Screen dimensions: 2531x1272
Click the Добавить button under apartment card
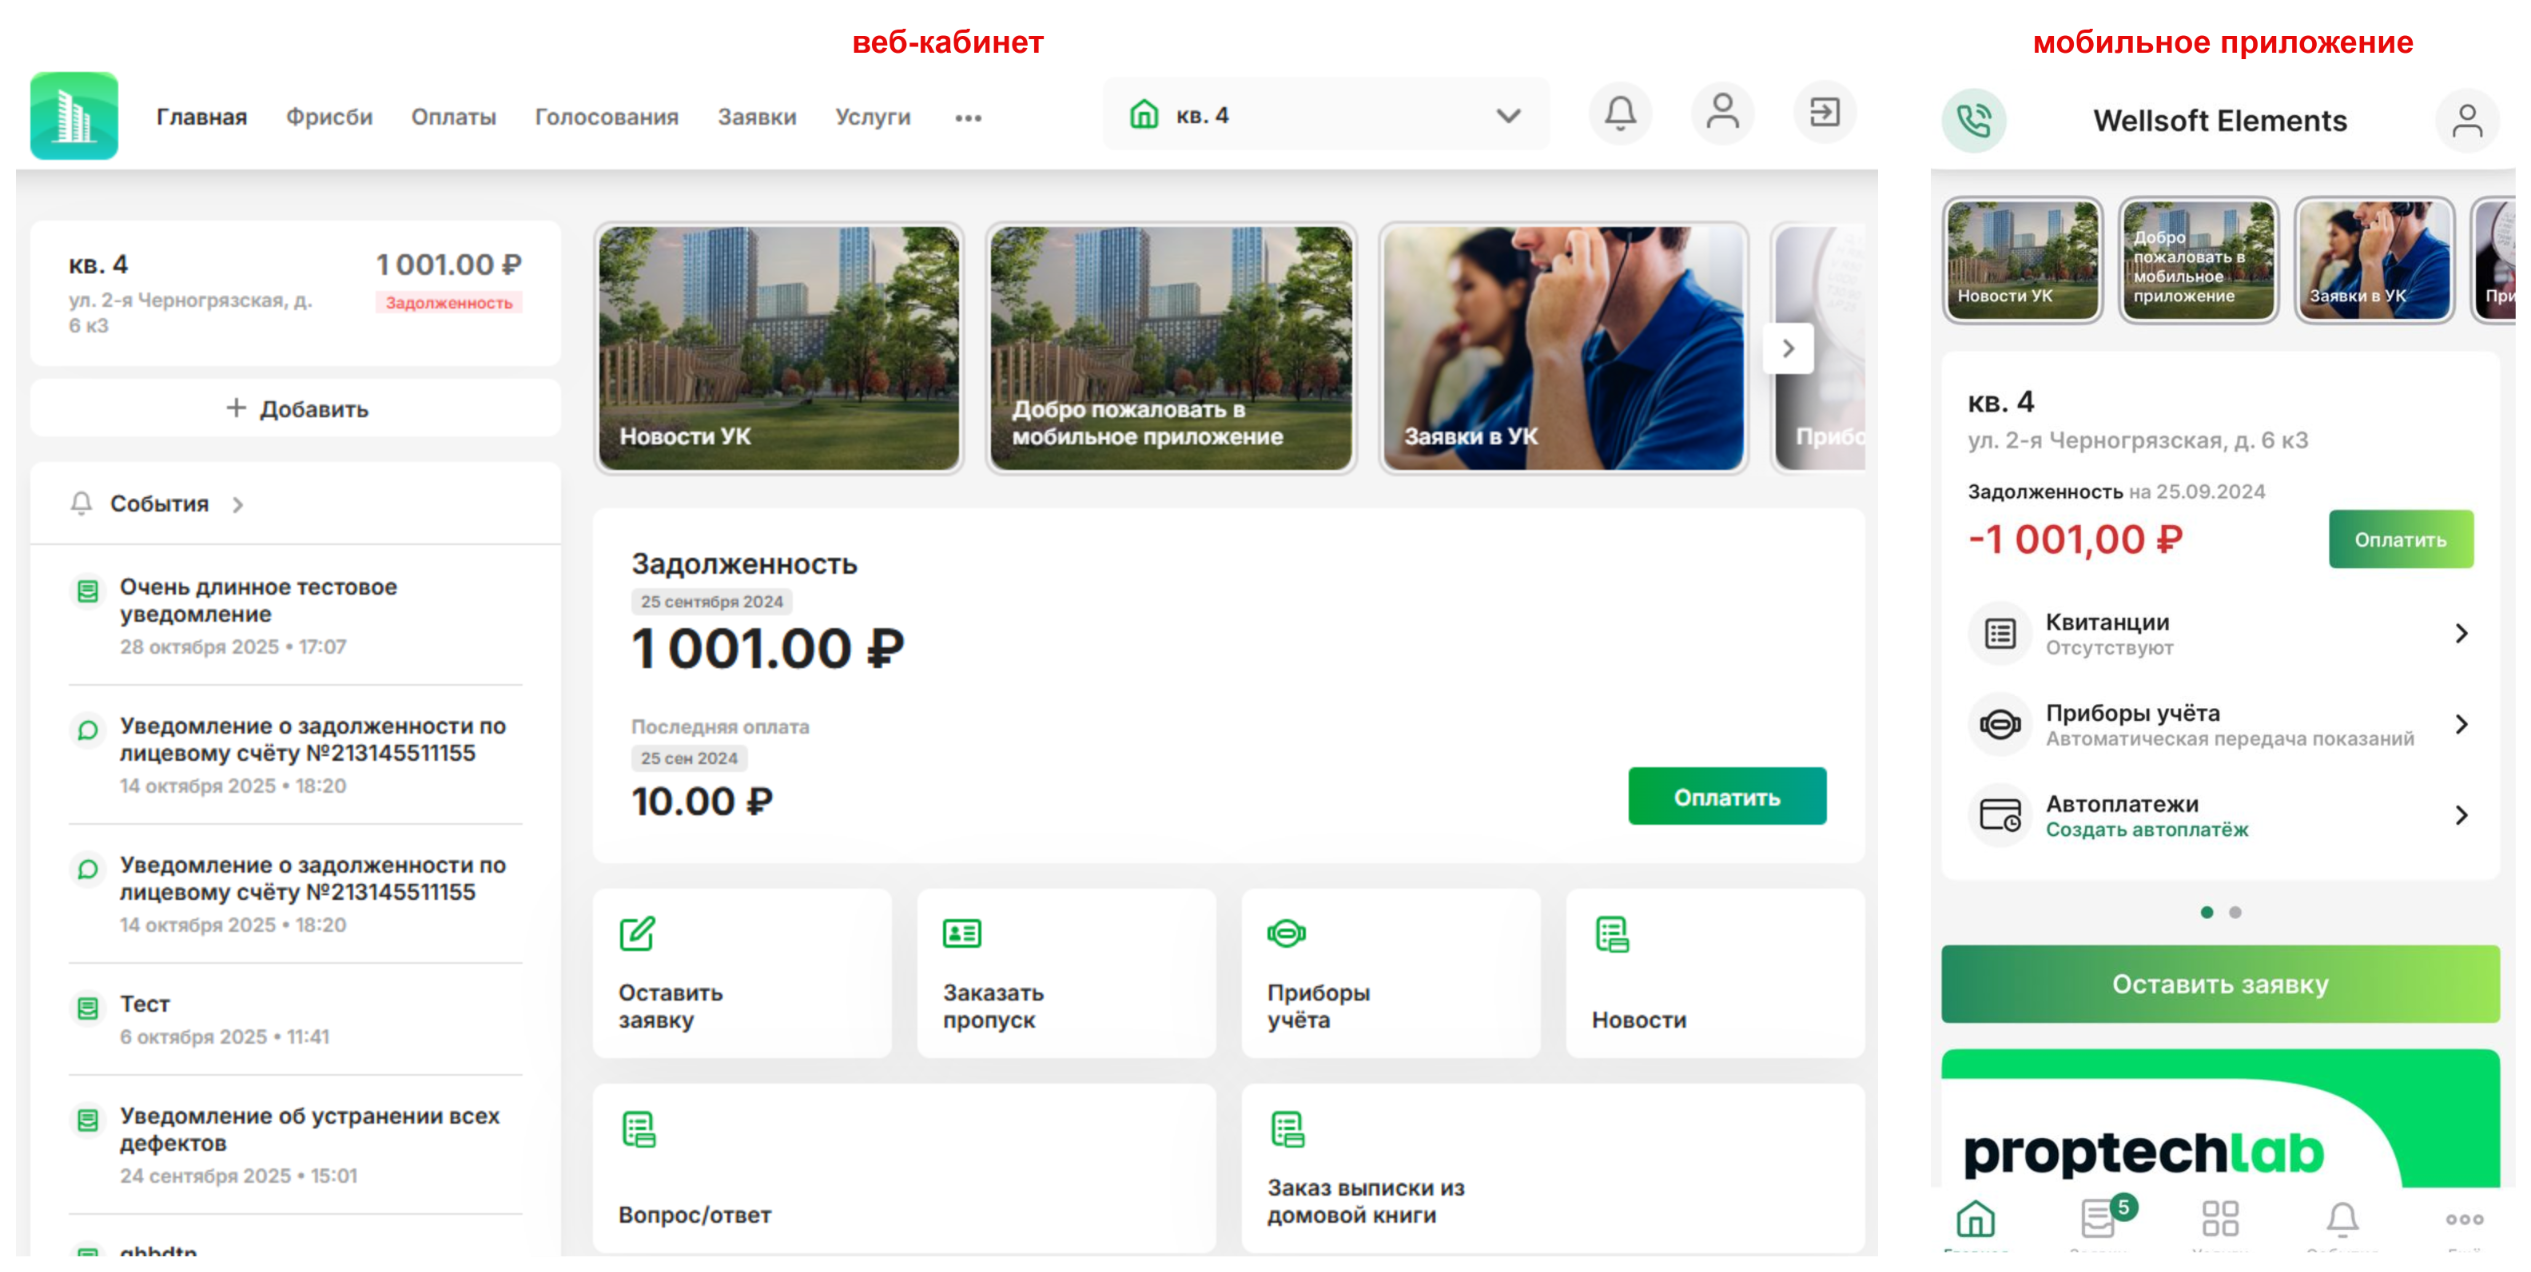tap(296, 409)
